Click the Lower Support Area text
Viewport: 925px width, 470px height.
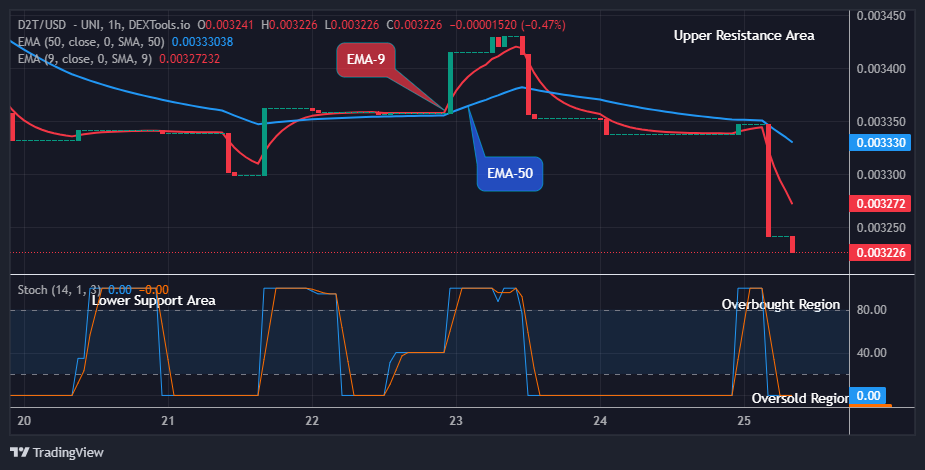coord(153,300)
